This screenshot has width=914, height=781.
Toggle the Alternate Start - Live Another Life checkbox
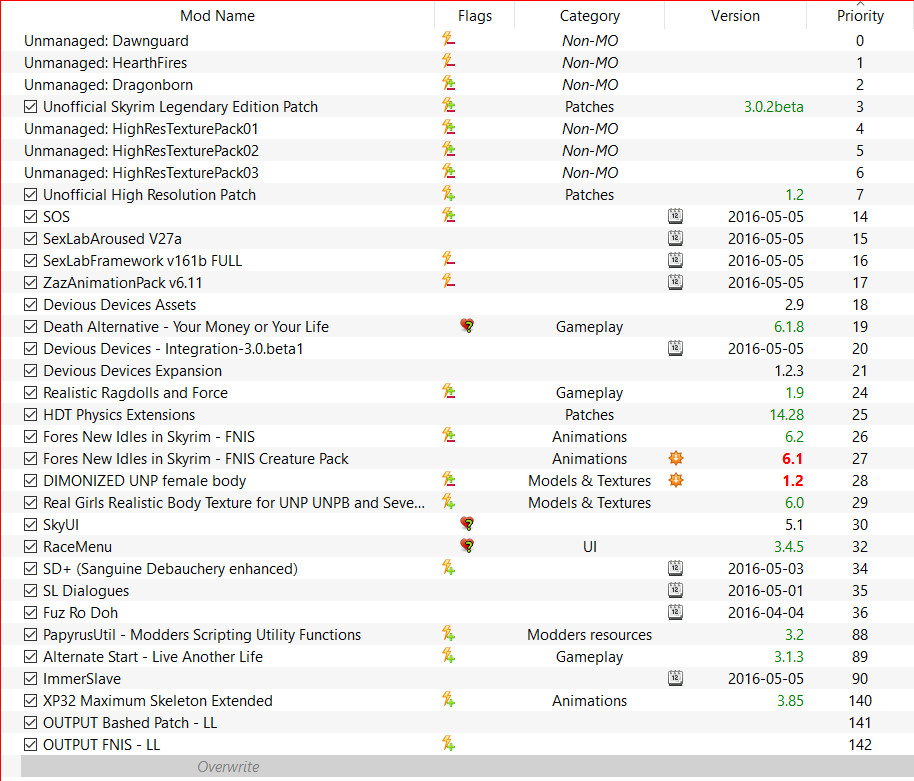pos(31,657)
